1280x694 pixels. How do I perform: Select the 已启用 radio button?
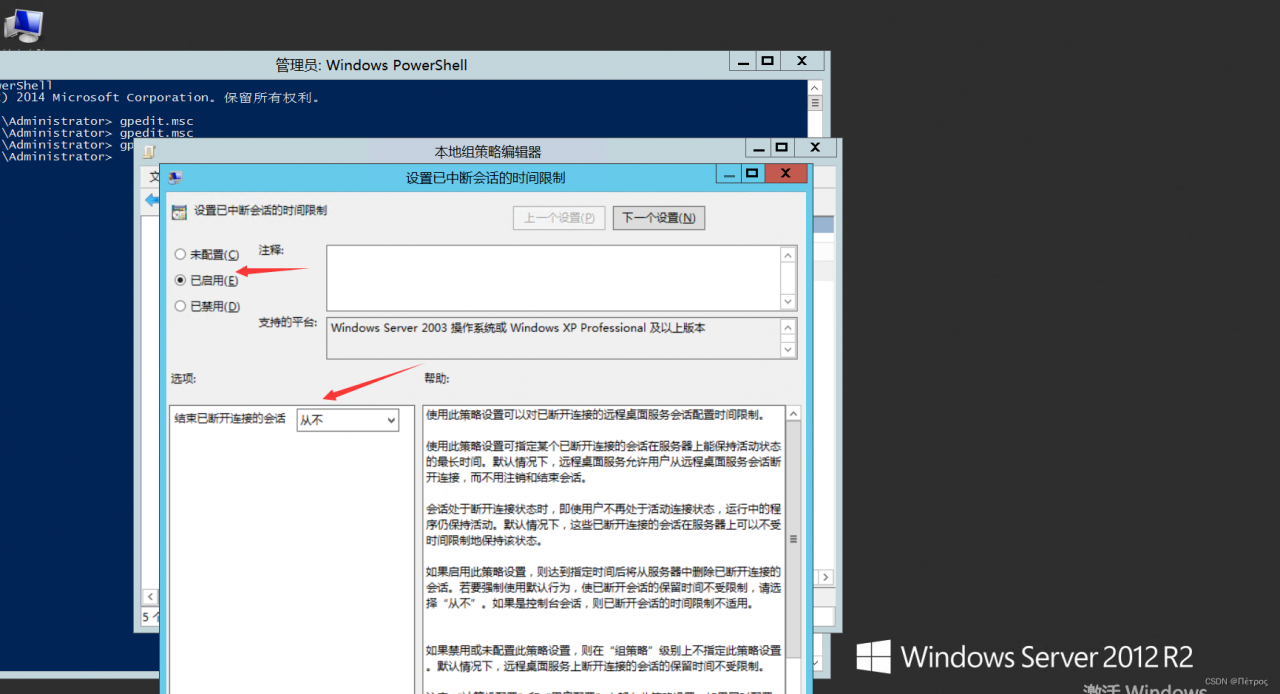(180, 281)
